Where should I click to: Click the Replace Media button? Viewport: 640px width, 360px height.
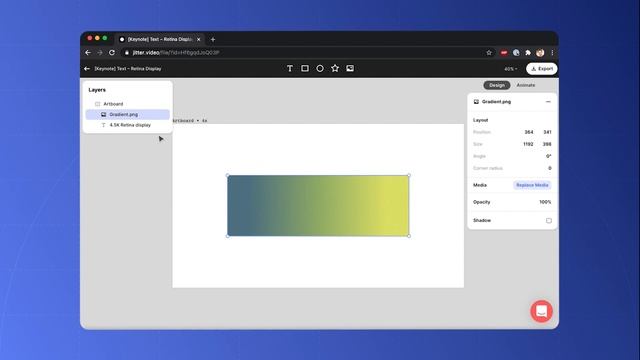[532, 185]
